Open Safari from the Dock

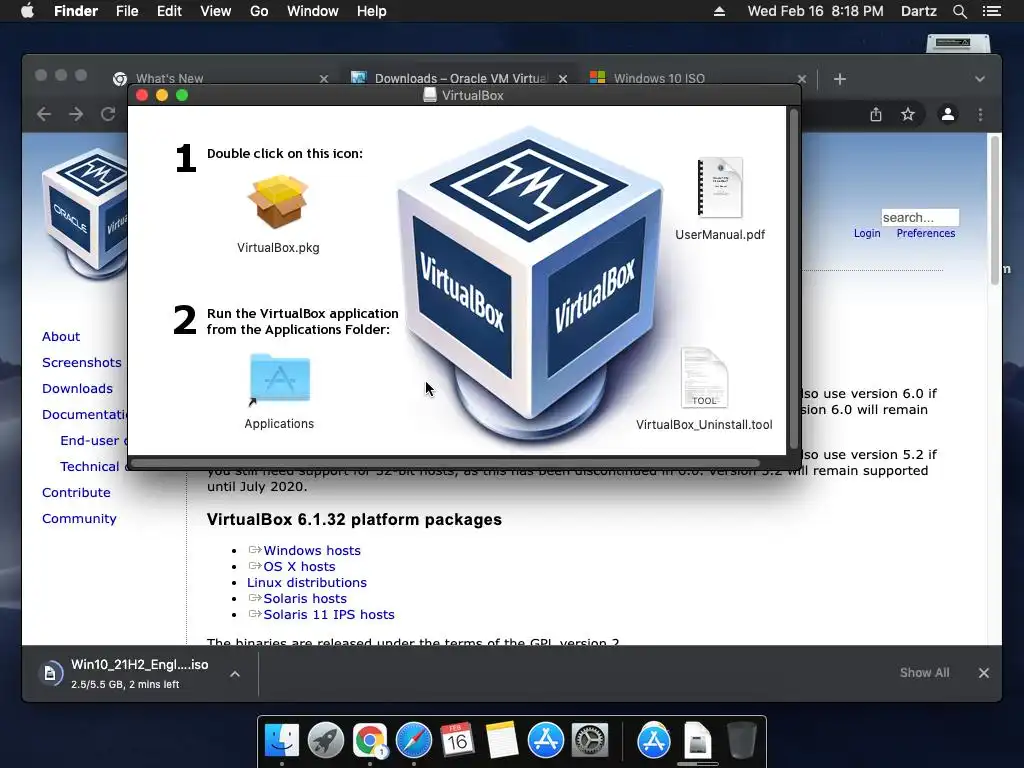click(413, 741)
